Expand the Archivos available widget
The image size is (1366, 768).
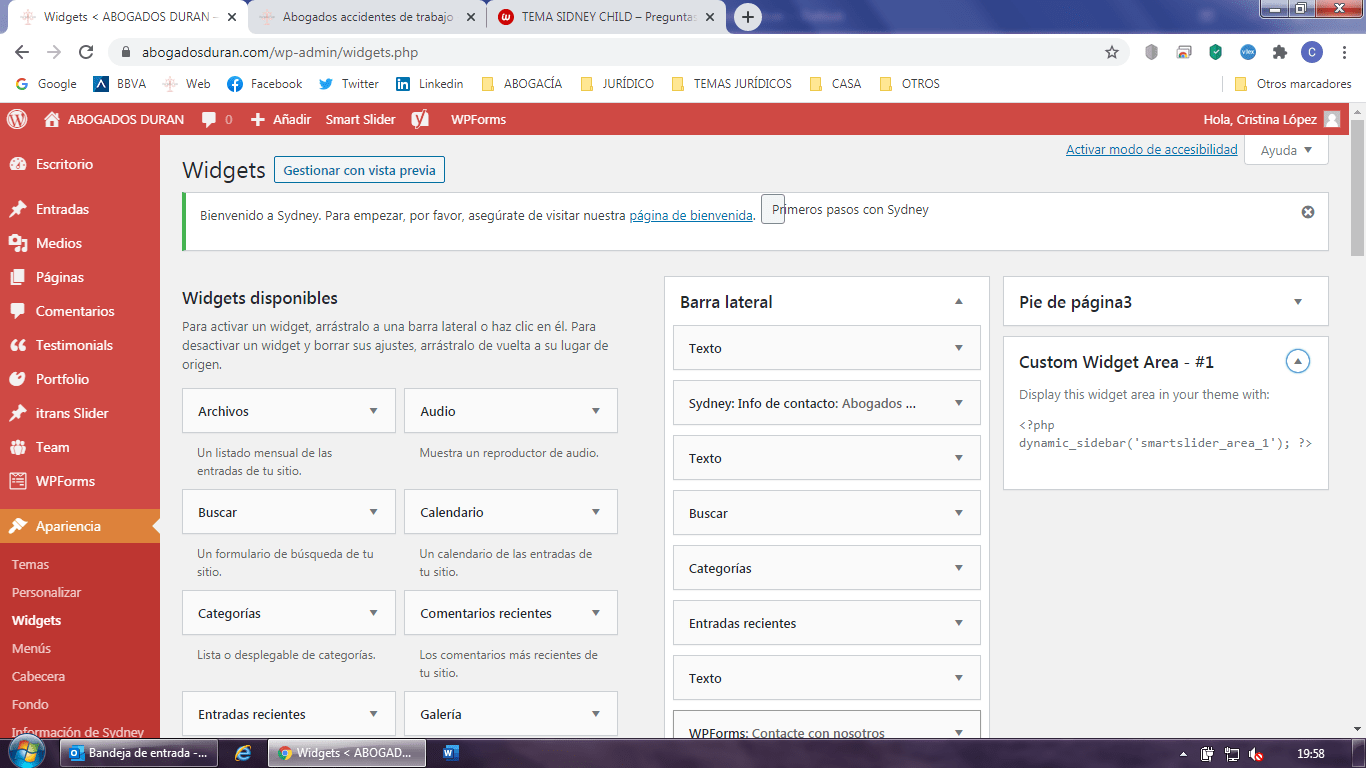pos(374,411)
